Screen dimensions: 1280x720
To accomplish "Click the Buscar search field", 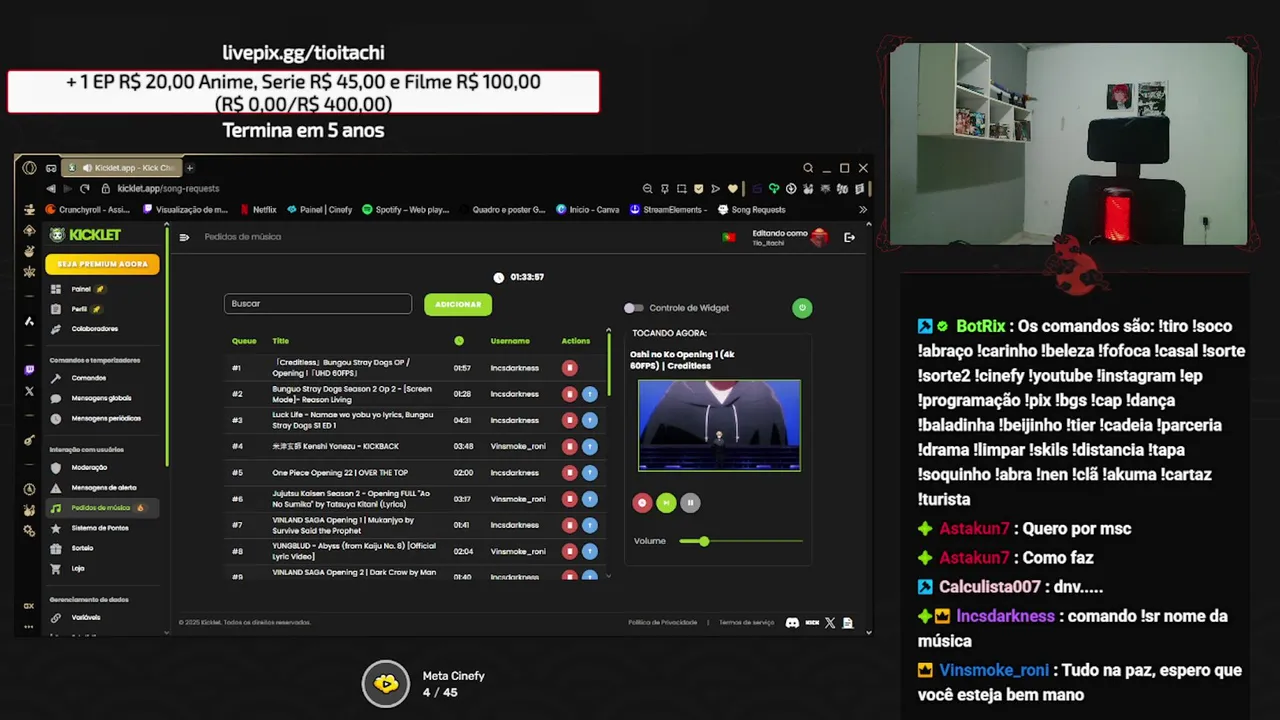I will 318,304.
